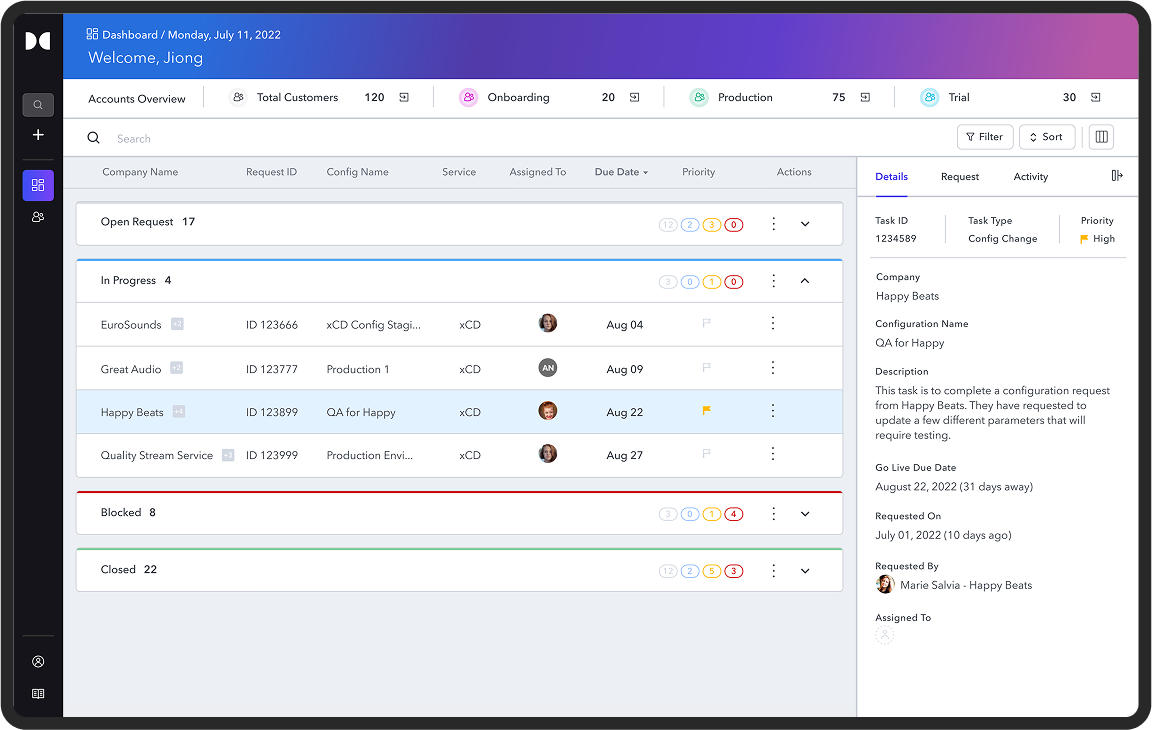Screen dimensions: 1152x730
Task: Collapse the details panel with the exit icon
Action: tap(1117, 176)
